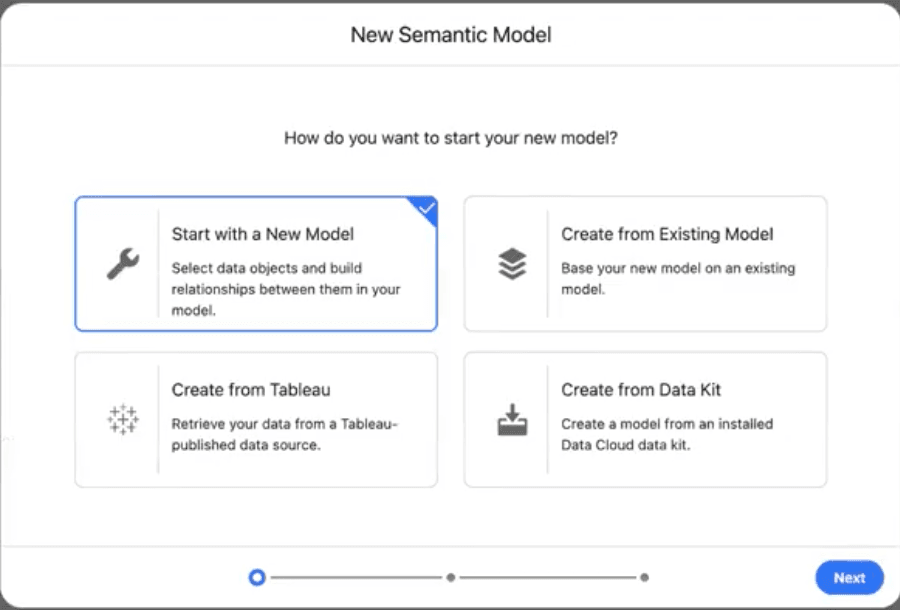
Task: Click the Tableau logo icon
Action: tap(122, 420)
